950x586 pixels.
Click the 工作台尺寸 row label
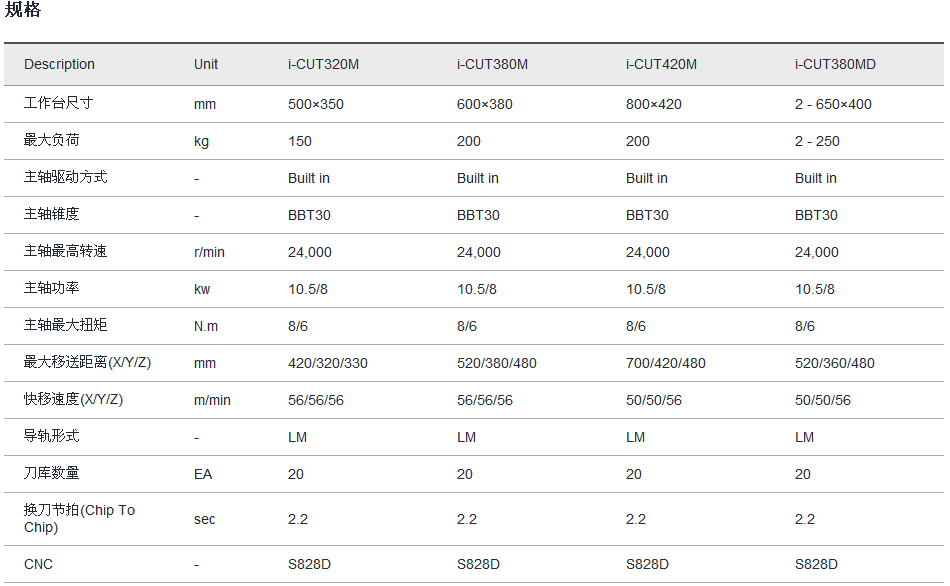pyautogui.click(x=58, y=103)
